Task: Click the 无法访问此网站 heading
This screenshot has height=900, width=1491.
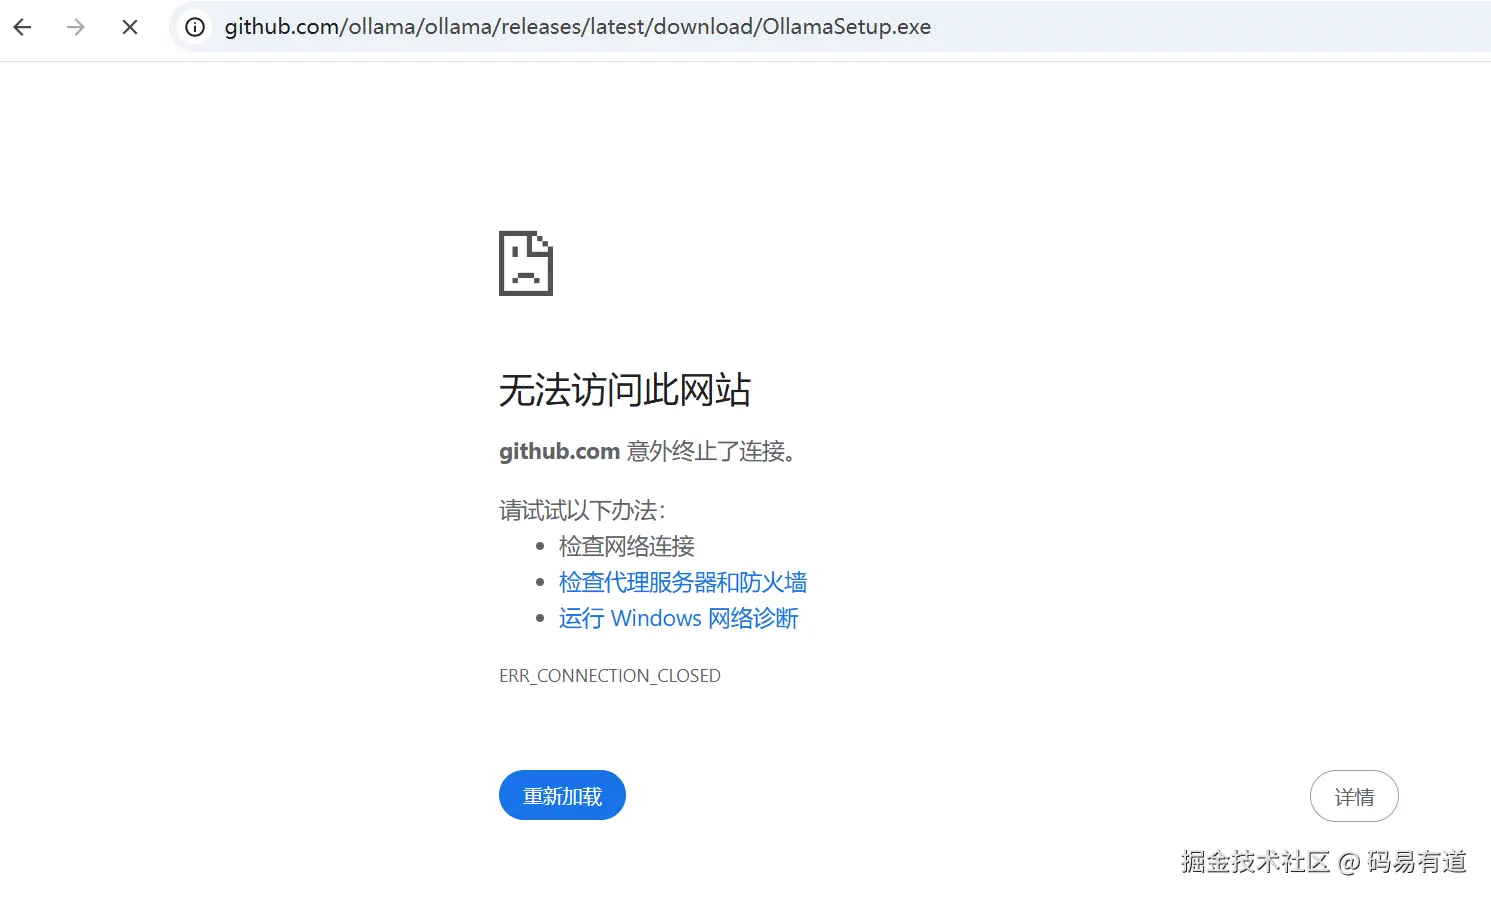Action: point(625,390)
